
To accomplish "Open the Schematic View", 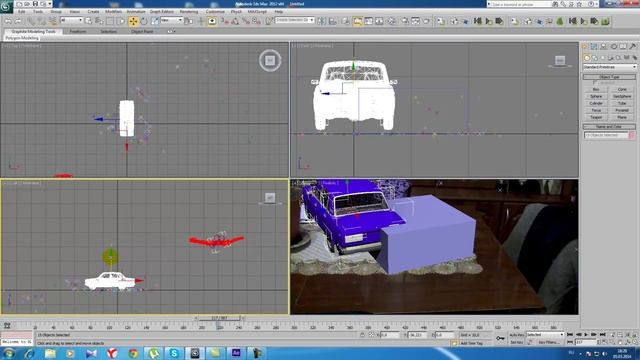I will 380,21.
